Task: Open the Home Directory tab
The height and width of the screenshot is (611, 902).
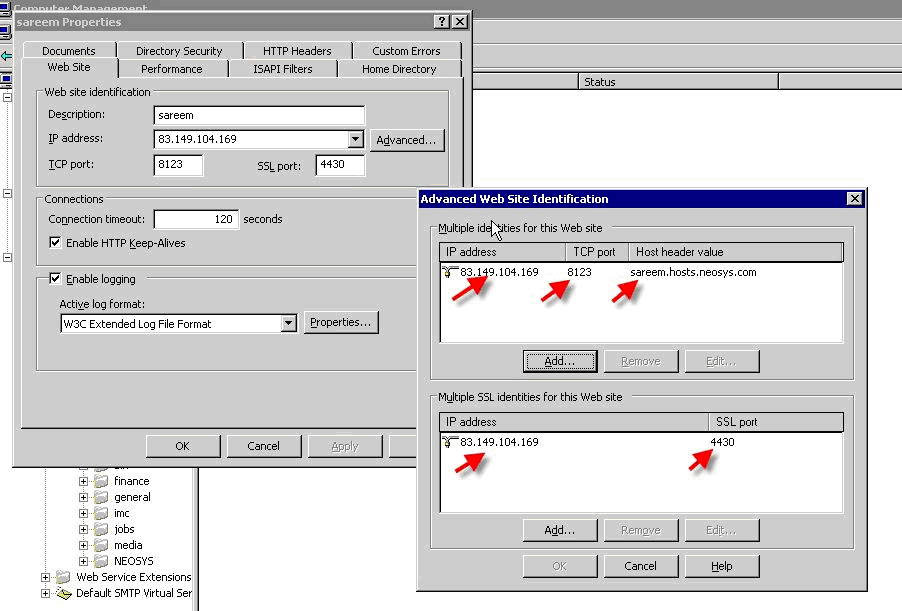Action: (398, 69)
